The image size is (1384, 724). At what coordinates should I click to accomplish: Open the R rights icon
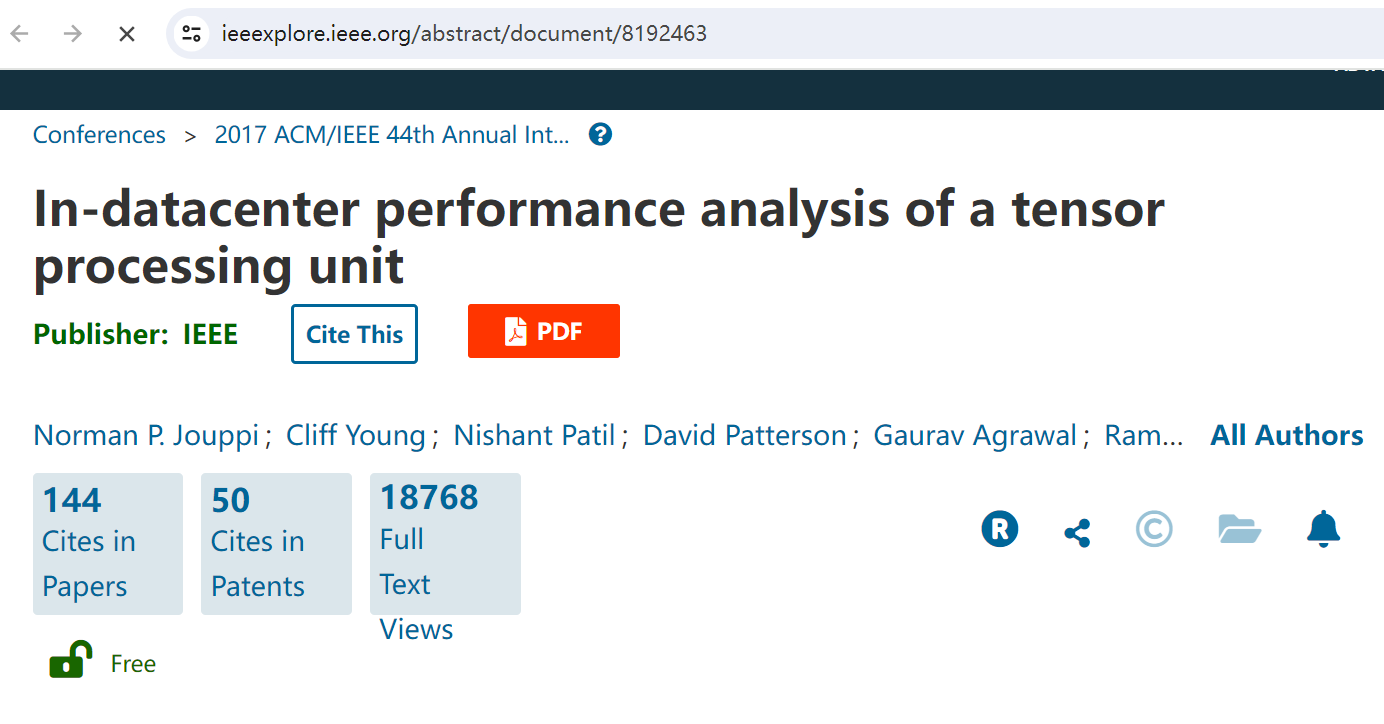click(1000, 528)
